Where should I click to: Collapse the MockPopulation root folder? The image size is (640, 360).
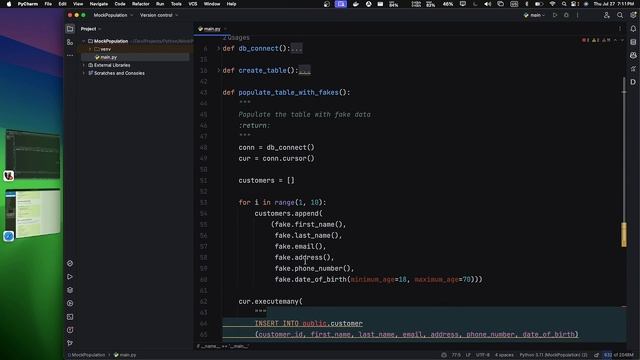[x=84, y=41]
